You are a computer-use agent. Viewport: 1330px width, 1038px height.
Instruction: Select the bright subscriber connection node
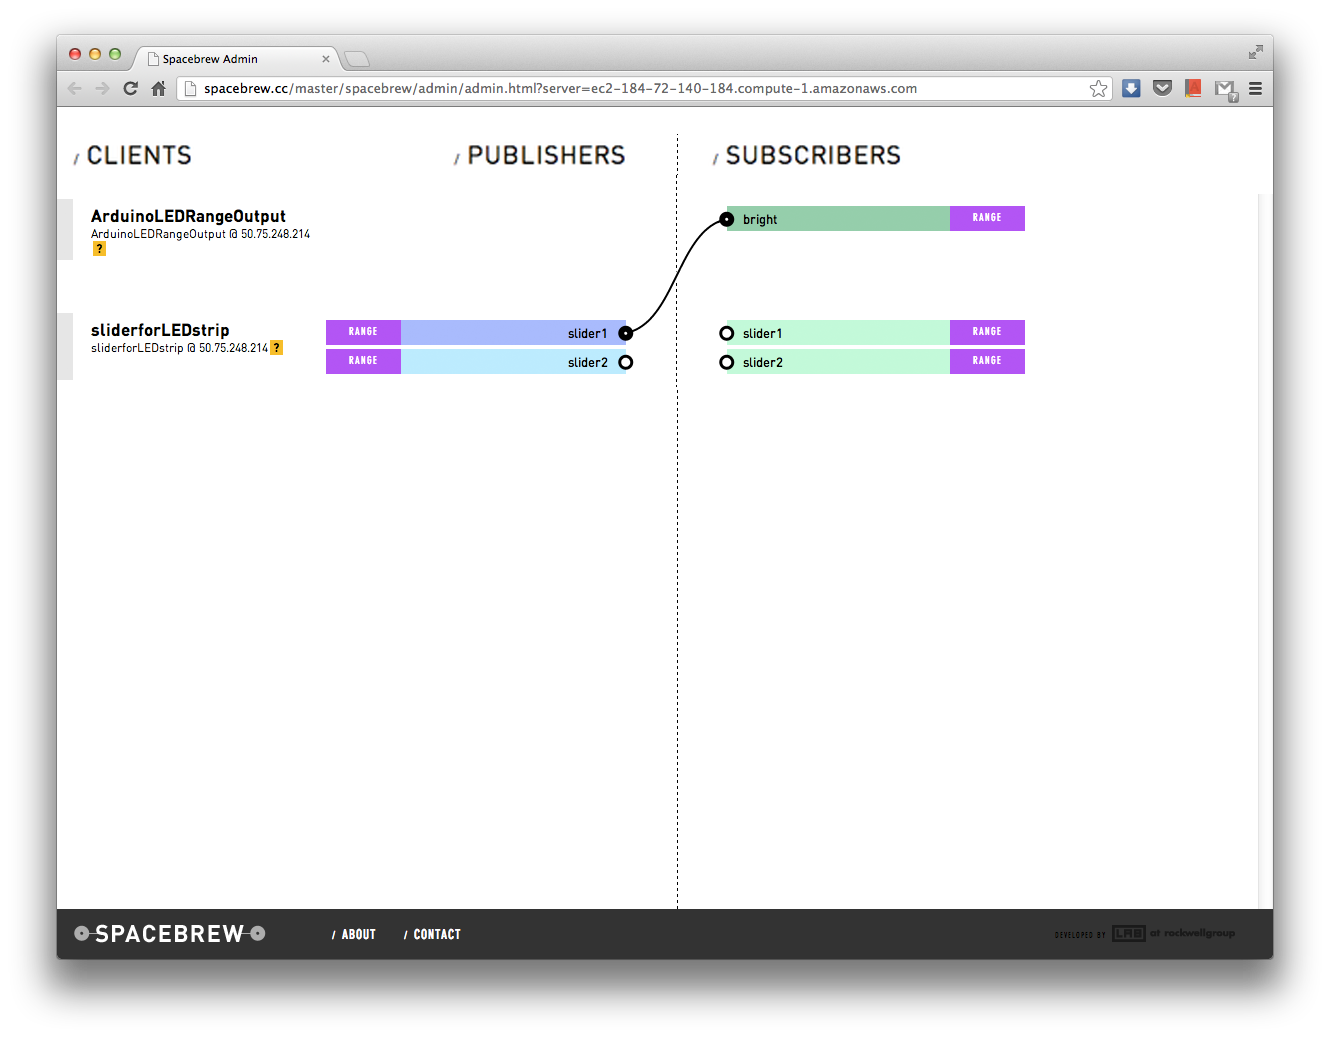(x=727, y=219)
